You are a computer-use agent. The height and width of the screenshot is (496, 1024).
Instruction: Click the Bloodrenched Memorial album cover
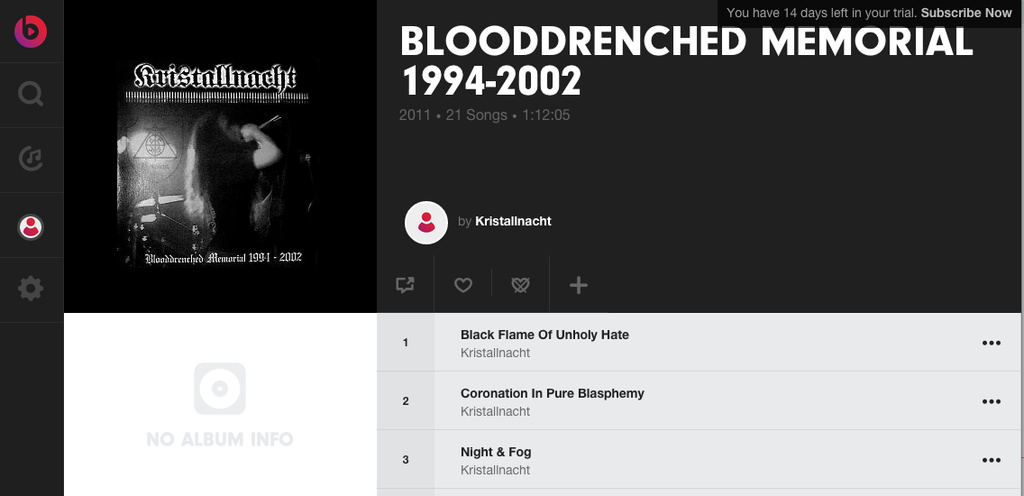[217, 163]
